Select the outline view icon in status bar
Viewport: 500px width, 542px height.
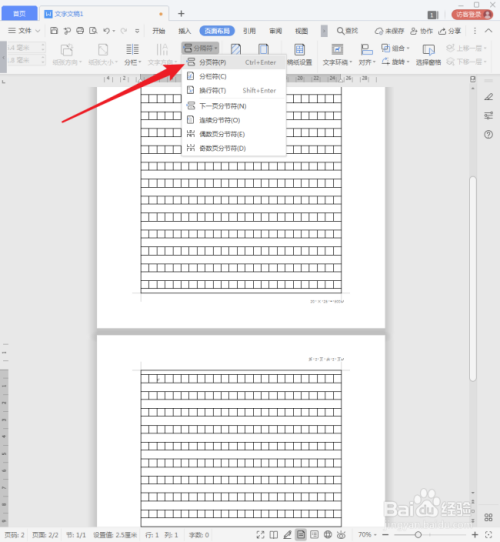coord(314,535)
